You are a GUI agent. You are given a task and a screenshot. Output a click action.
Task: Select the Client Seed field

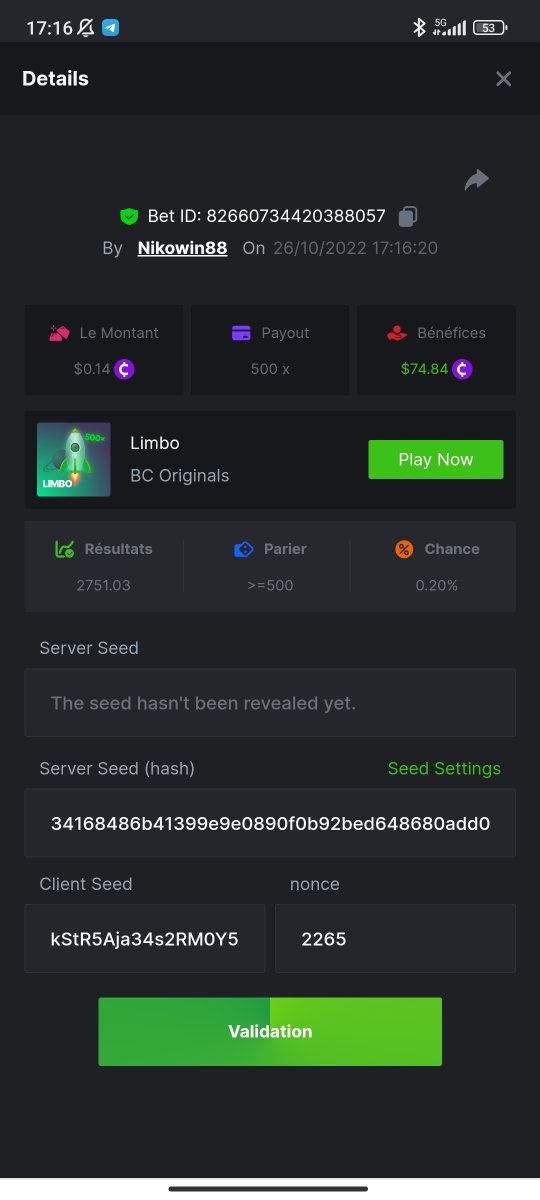click(x=145, y=939)
